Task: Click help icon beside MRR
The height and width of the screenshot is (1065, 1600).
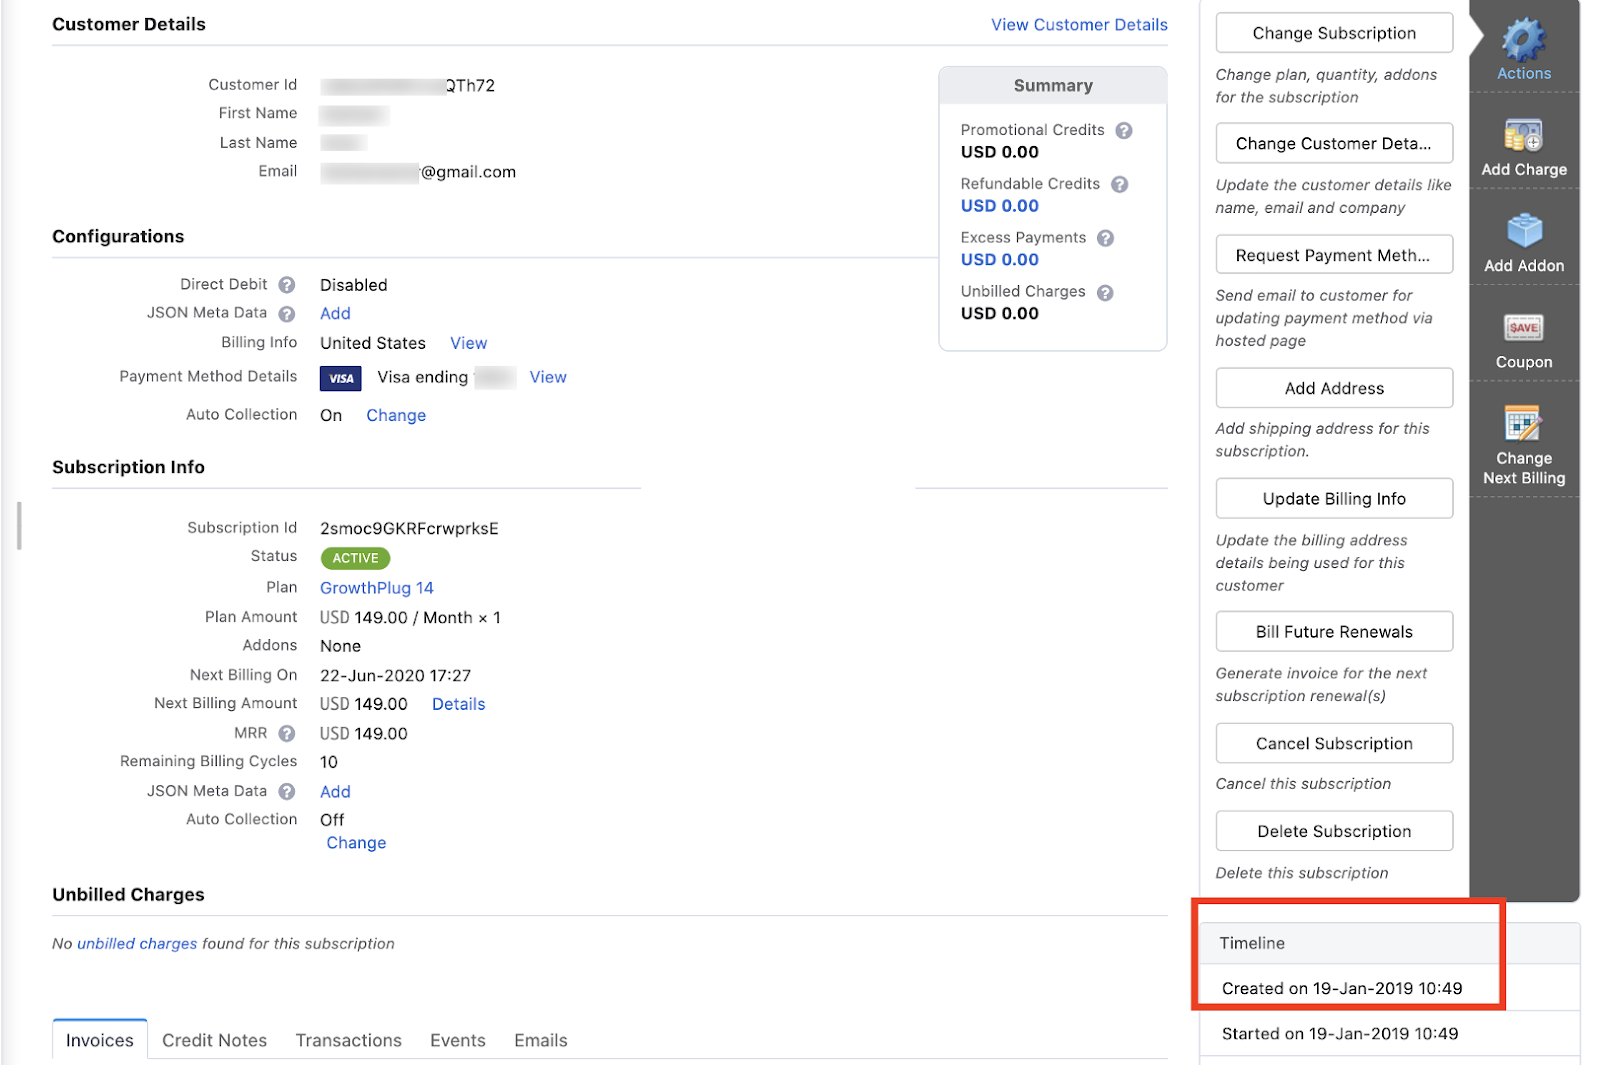Action: coord(287,734)
